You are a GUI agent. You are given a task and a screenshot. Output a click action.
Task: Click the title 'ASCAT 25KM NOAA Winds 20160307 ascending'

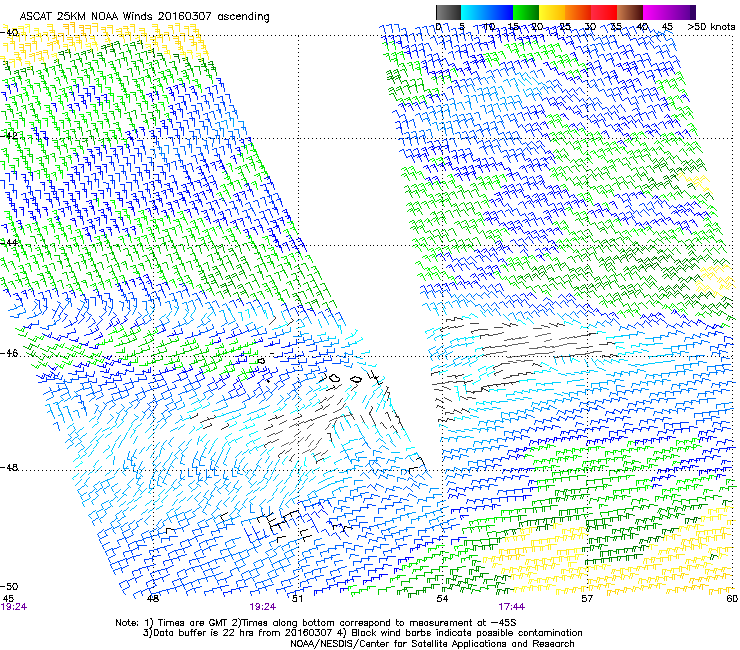[x=144, y=17]
